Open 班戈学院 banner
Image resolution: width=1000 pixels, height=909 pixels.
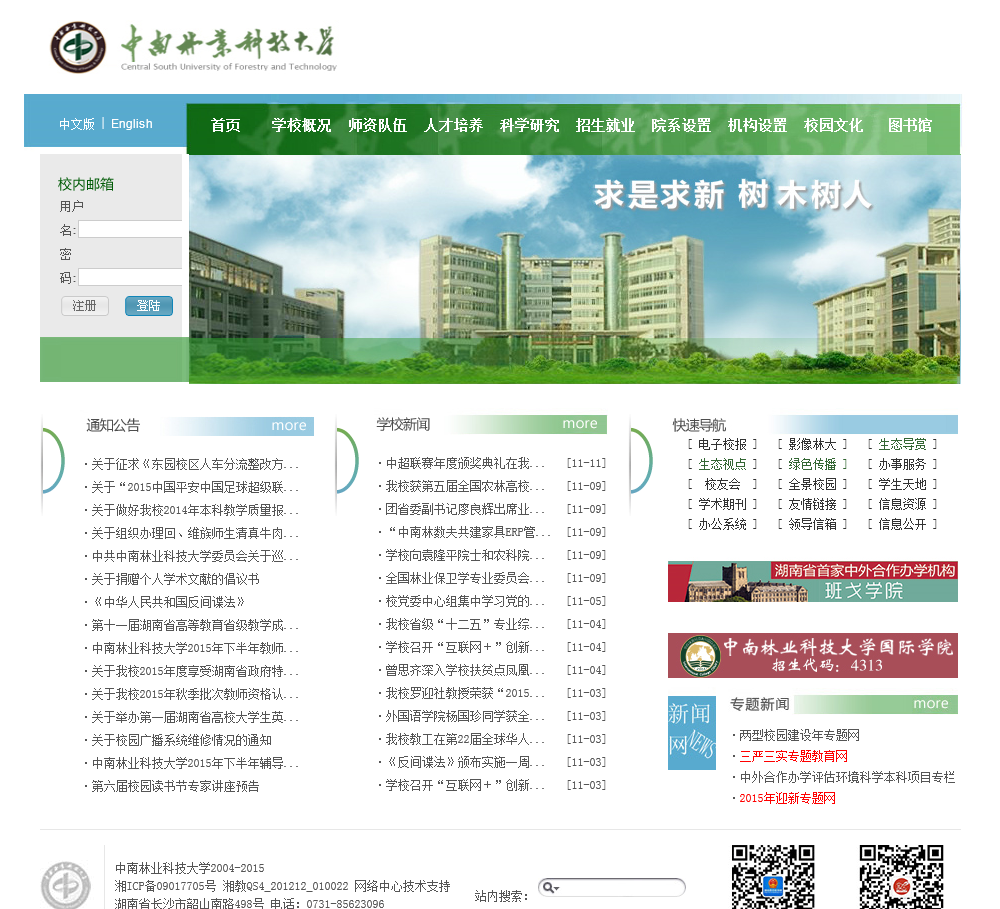812,581
